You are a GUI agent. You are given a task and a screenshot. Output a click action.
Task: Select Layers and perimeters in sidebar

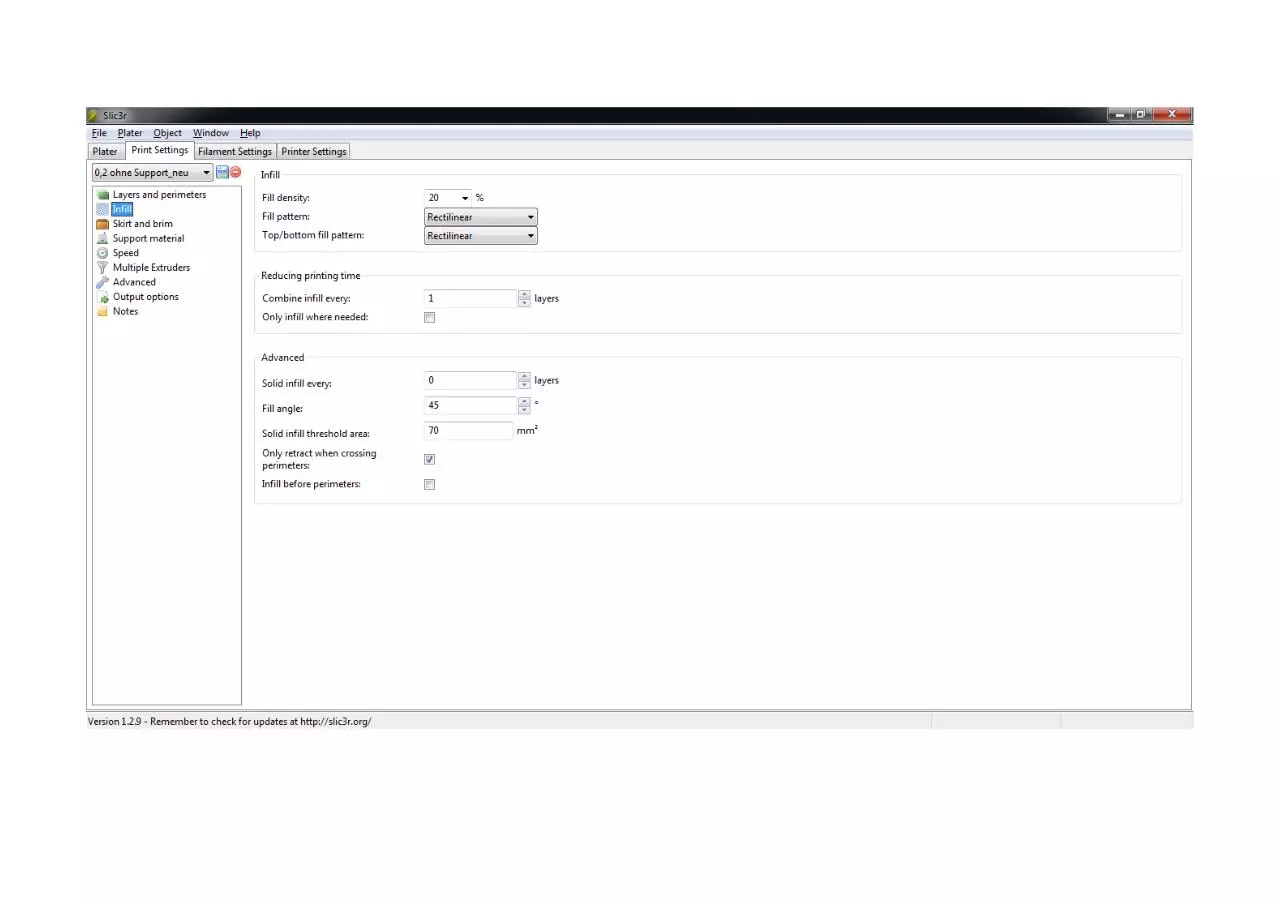pyautogui.click(x=159, y=195)
